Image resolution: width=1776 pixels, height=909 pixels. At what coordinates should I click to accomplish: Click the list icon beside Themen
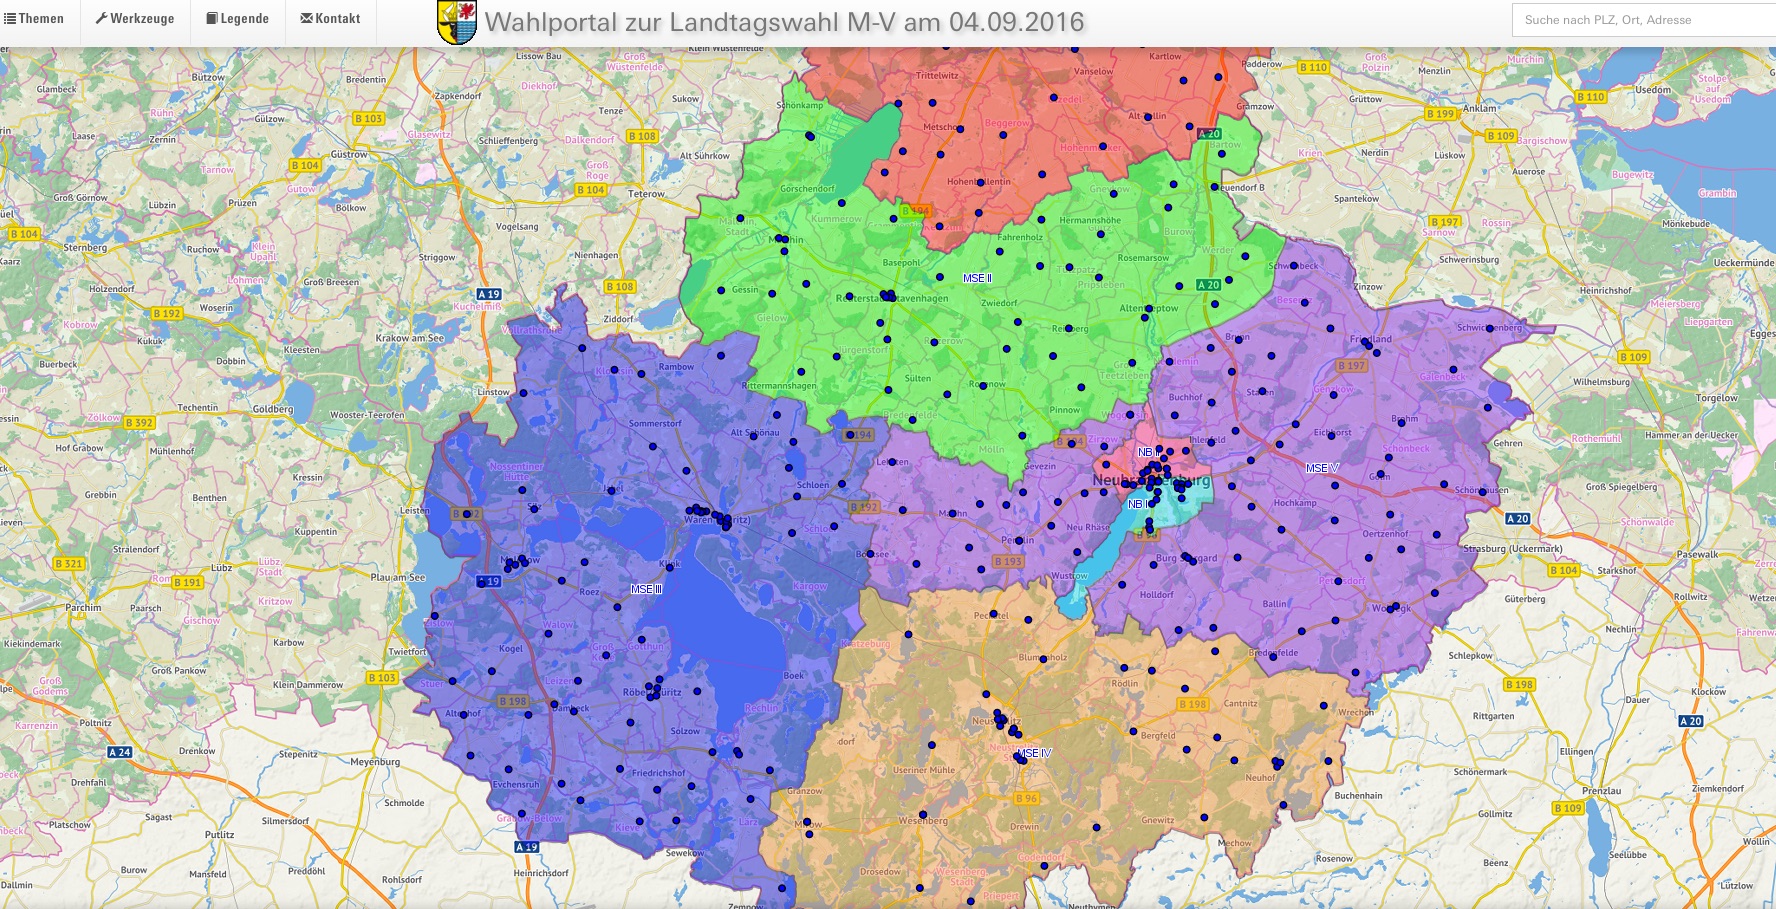[9, 18]
